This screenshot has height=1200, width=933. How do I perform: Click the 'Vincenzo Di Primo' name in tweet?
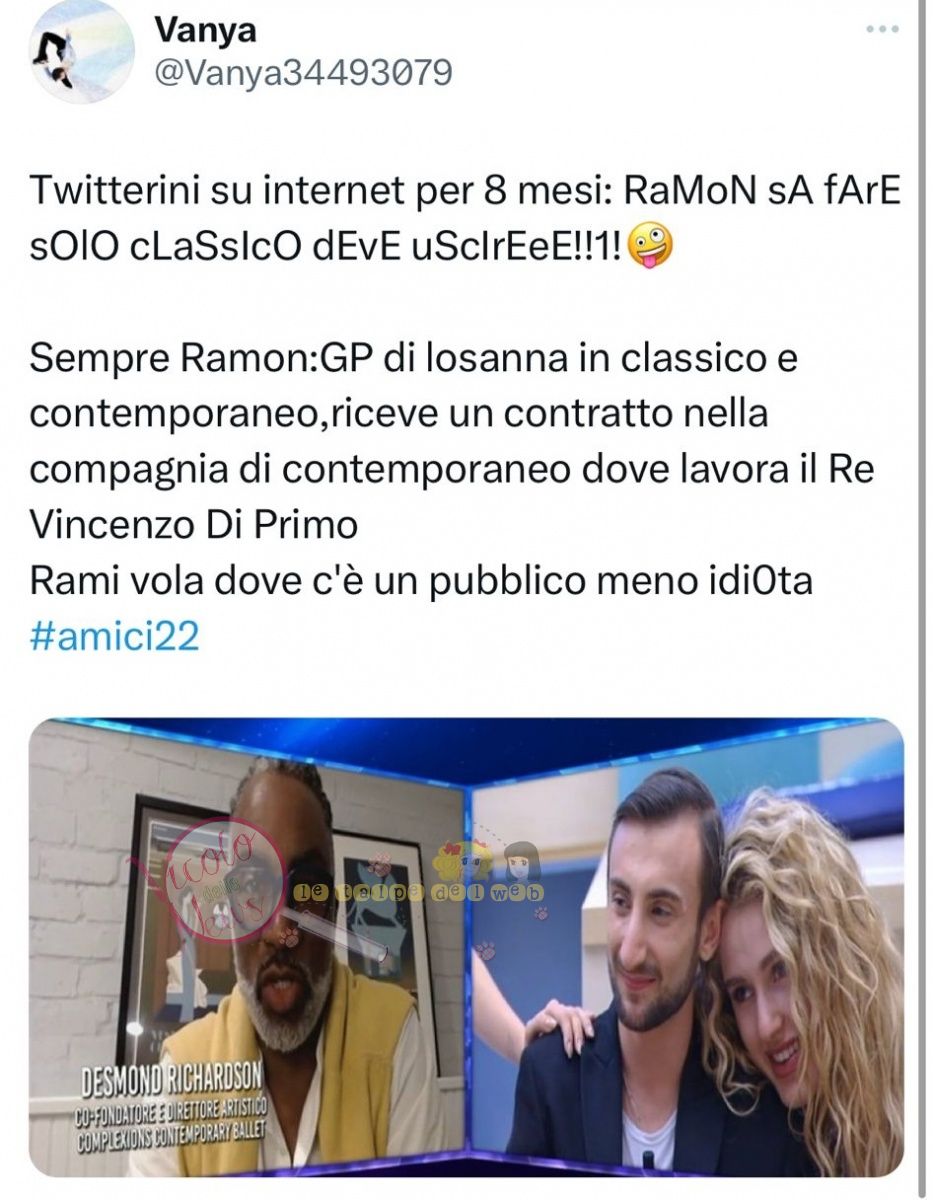click(x=194, y=524)
